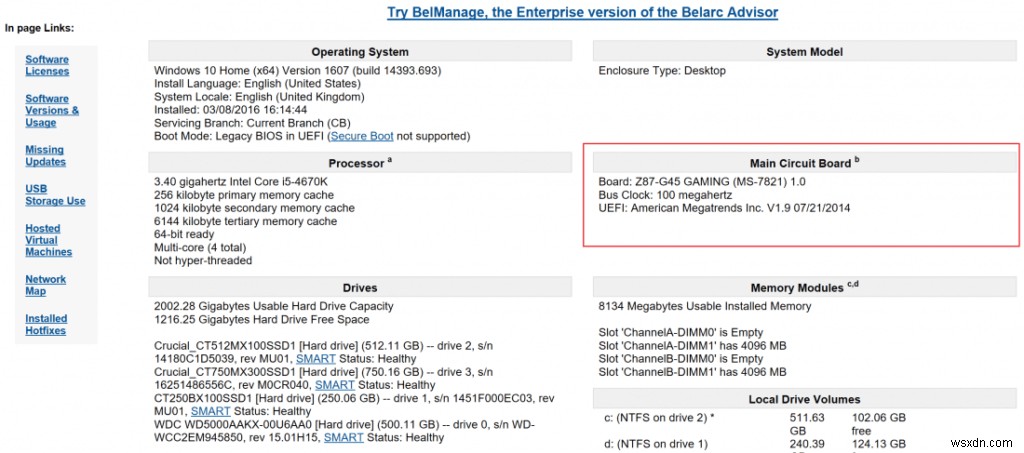Image resolution: width=1024 pixels, height=453 pixels.
Task: Click the System Model section header
Action: click(804, 52)
